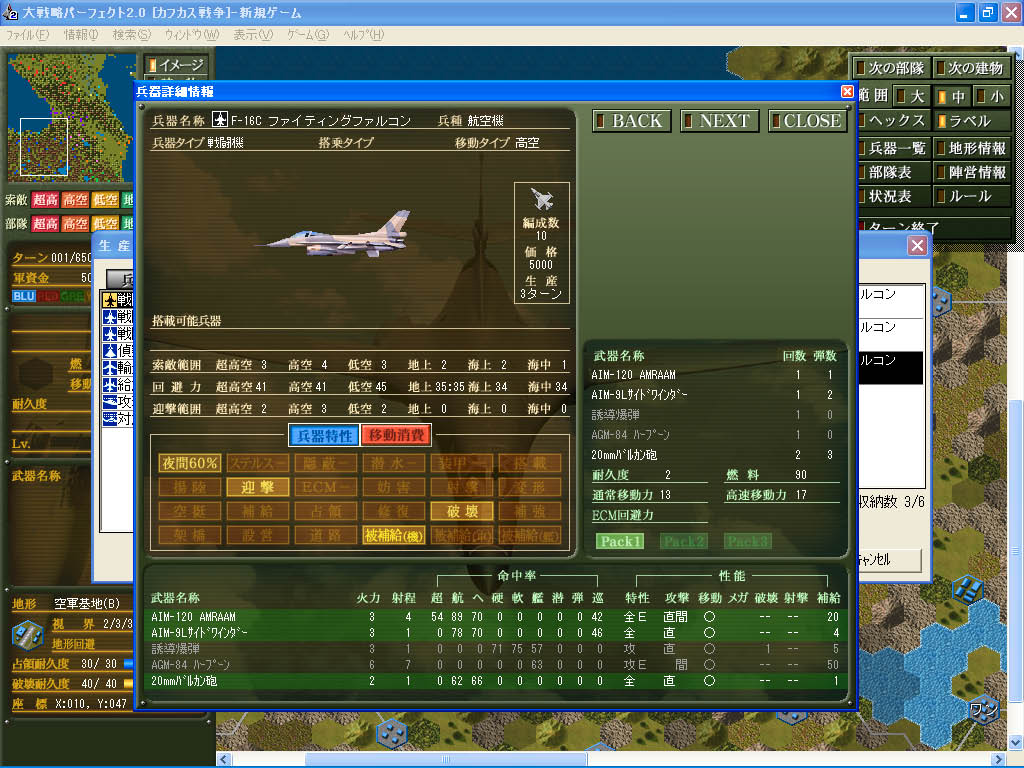
Task: Set map range to 小
Action: click(x=990, y=96)
